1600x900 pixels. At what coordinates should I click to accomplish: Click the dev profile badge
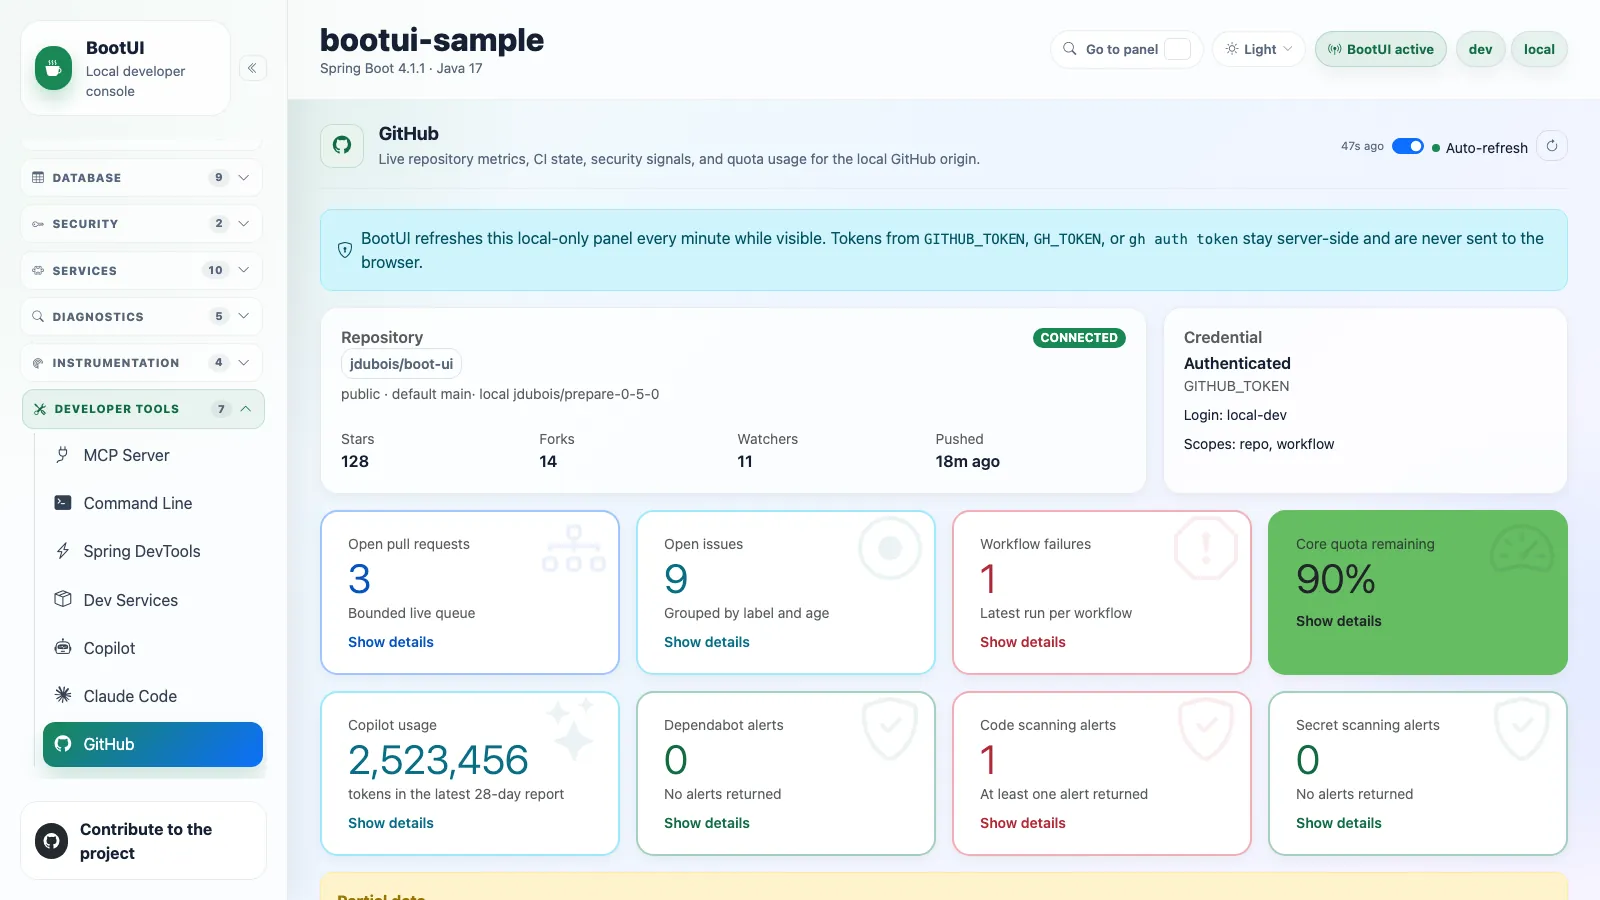coord(1481,49)
